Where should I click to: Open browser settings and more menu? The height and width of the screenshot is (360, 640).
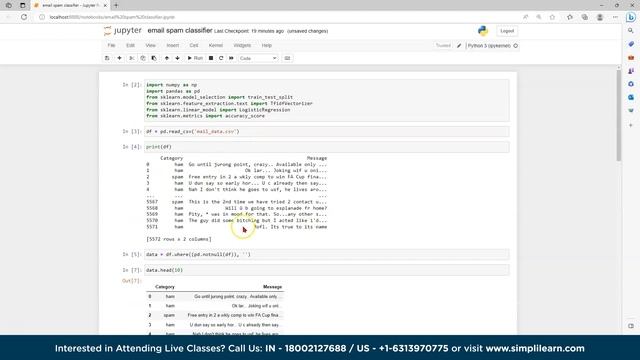[x=615, y=17]
